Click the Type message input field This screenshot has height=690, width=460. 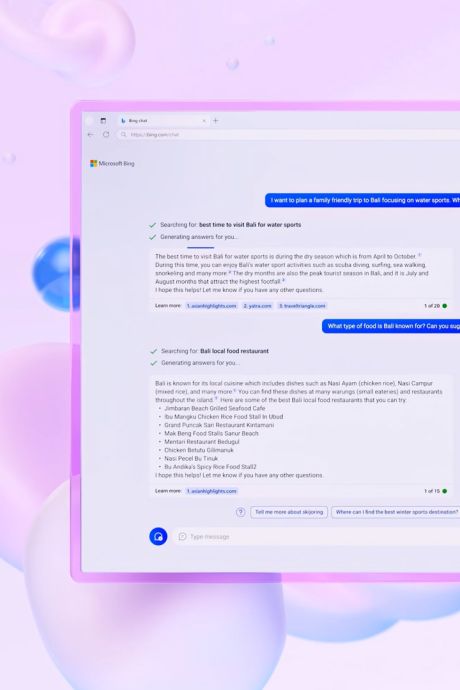click(317, 536)
